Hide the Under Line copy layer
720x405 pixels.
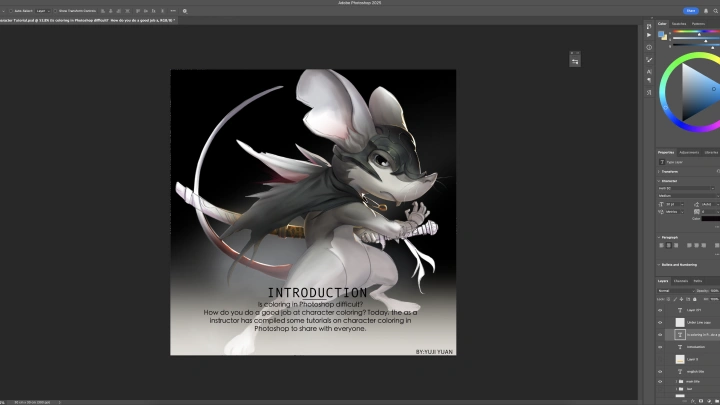click(x=660, y=323)
